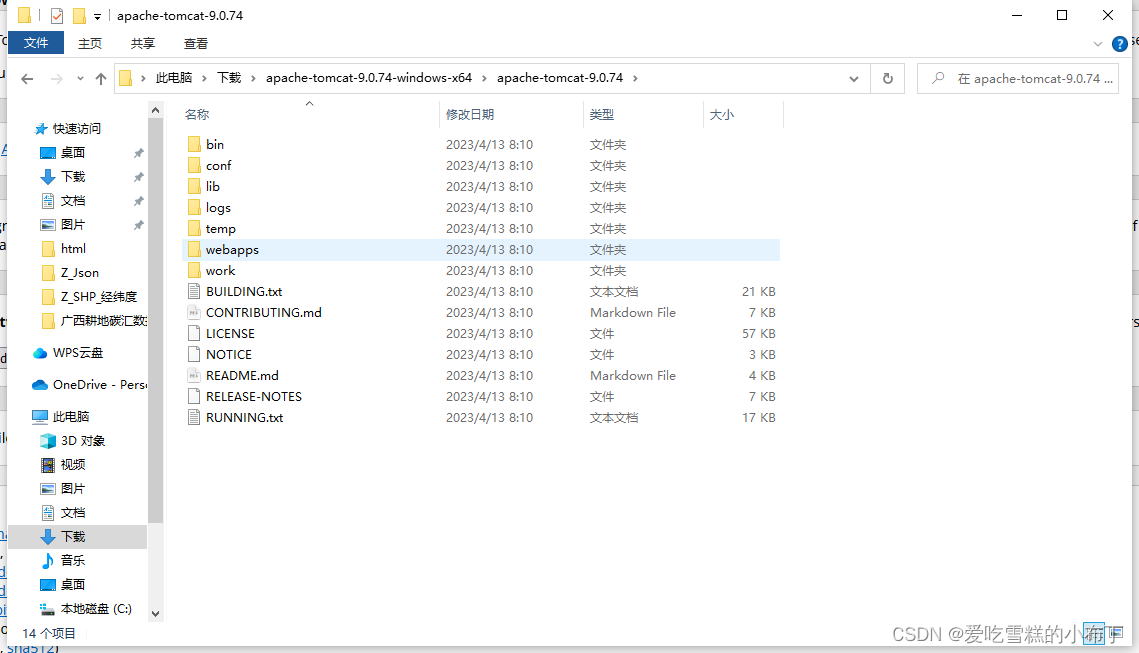Open Z_SHP_经纬度 folder in quick access
This screenshot has height=653, width=1139.
(x=89, y=296)
